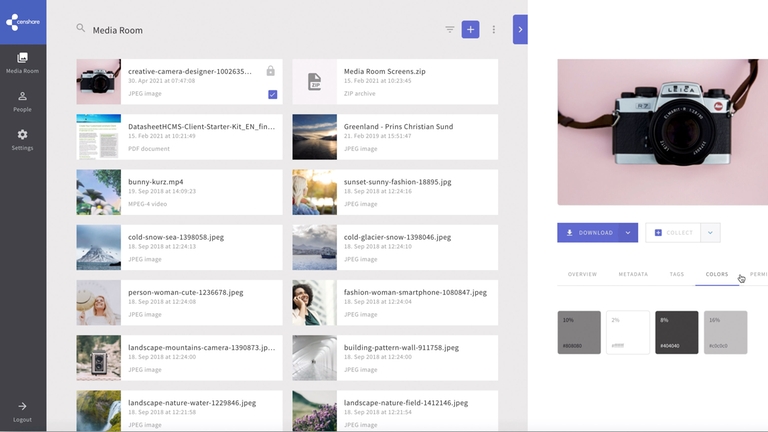The image size is (768, 432).
Task: Click landscape-nature-field-1412146.jpeg file name
Action: 406,403
